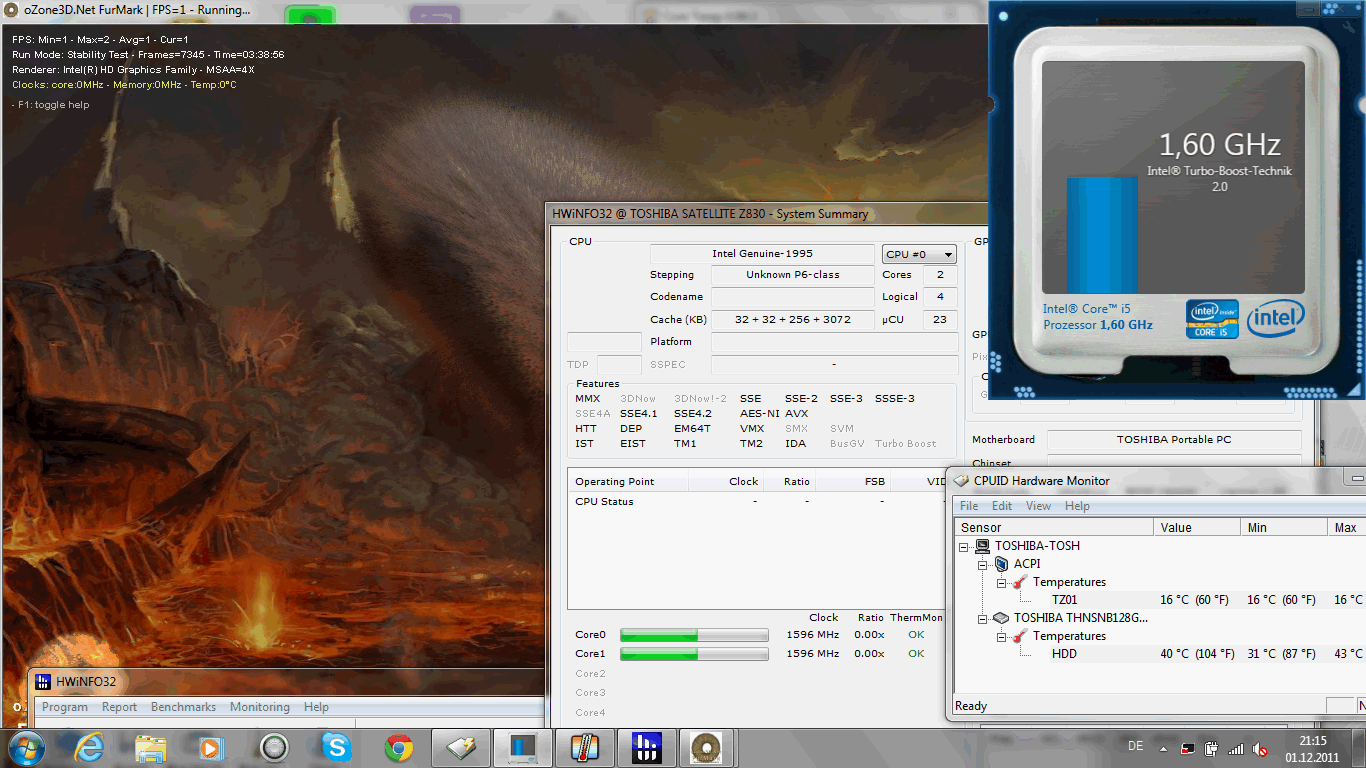Click the TOSHIBA Portable PC motherboard field
This screenshot has width=1366, height=768.
click(x=1174, y=439)
